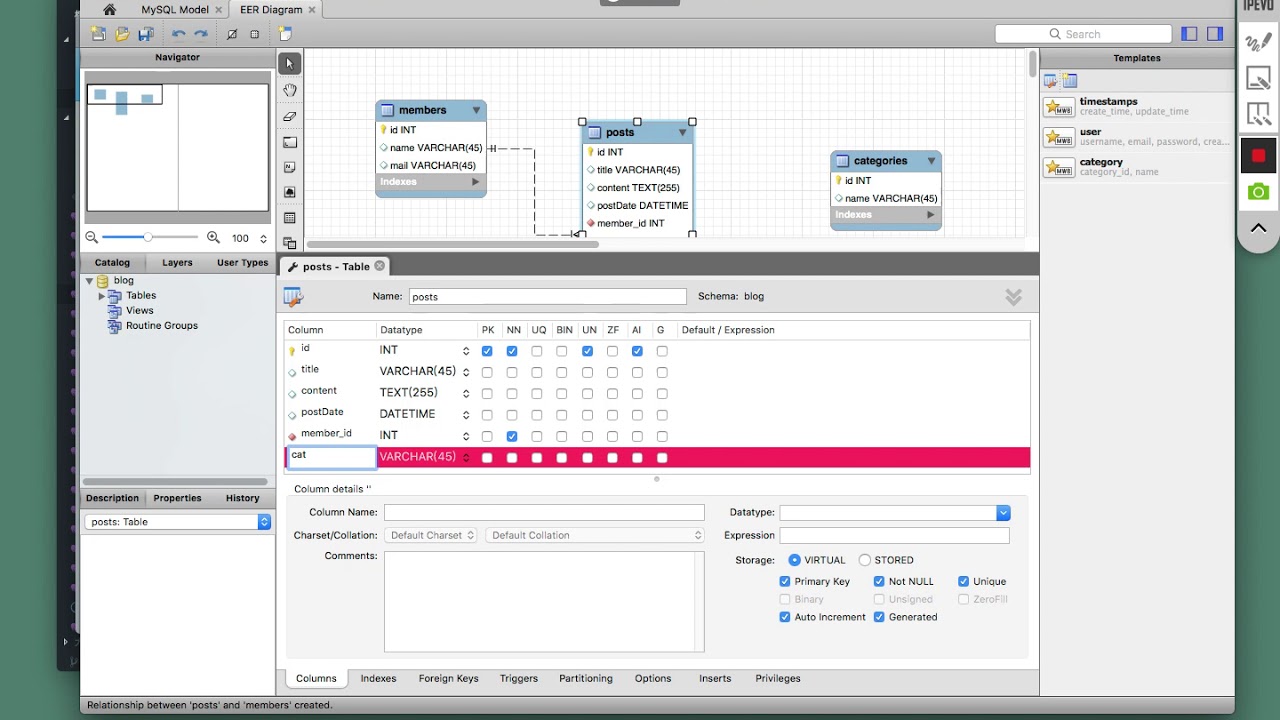Viewport: 1280px width, 720px height.
Task: Click the IPEVO green camera snapshot icon
Action: [x=1258, y=192]
